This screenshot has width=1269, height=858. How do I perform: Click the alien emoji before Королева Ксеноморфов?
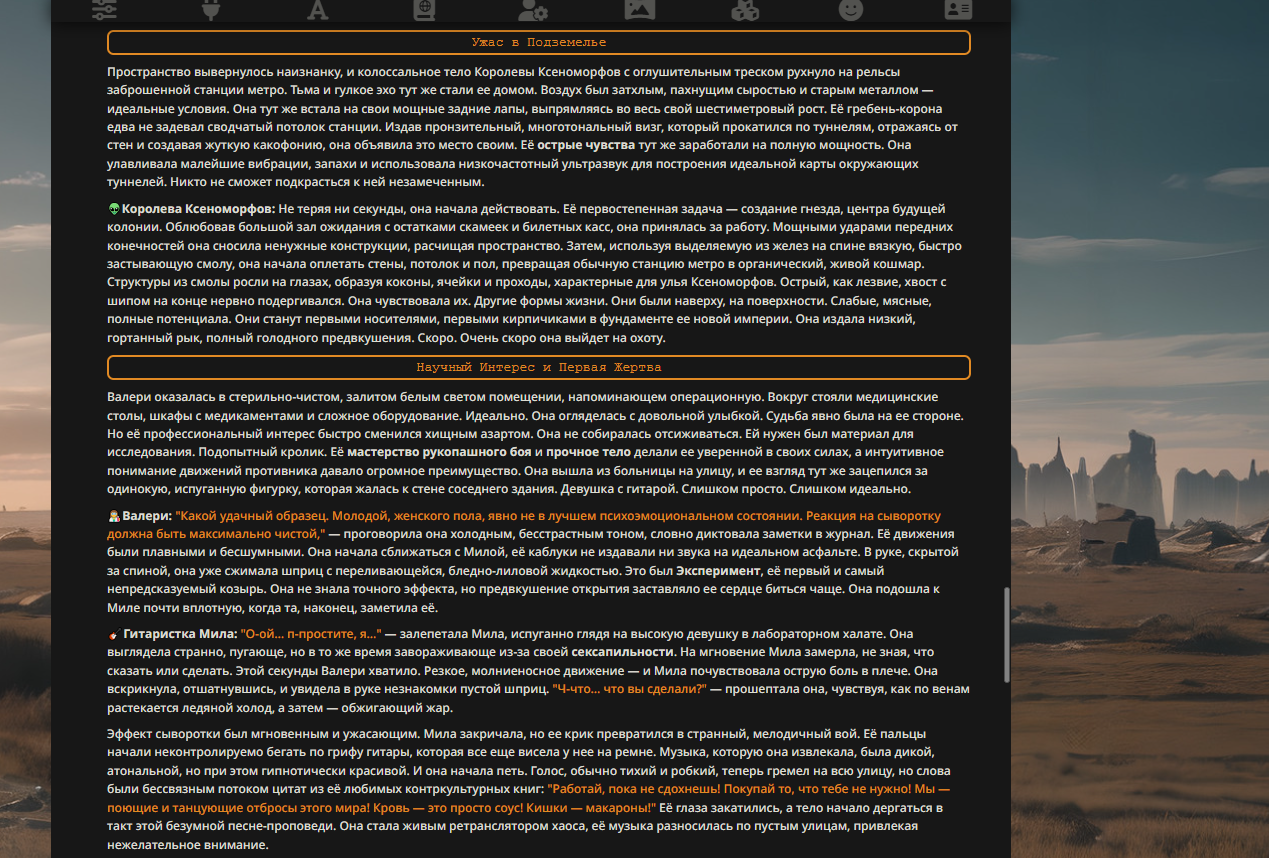114,209
